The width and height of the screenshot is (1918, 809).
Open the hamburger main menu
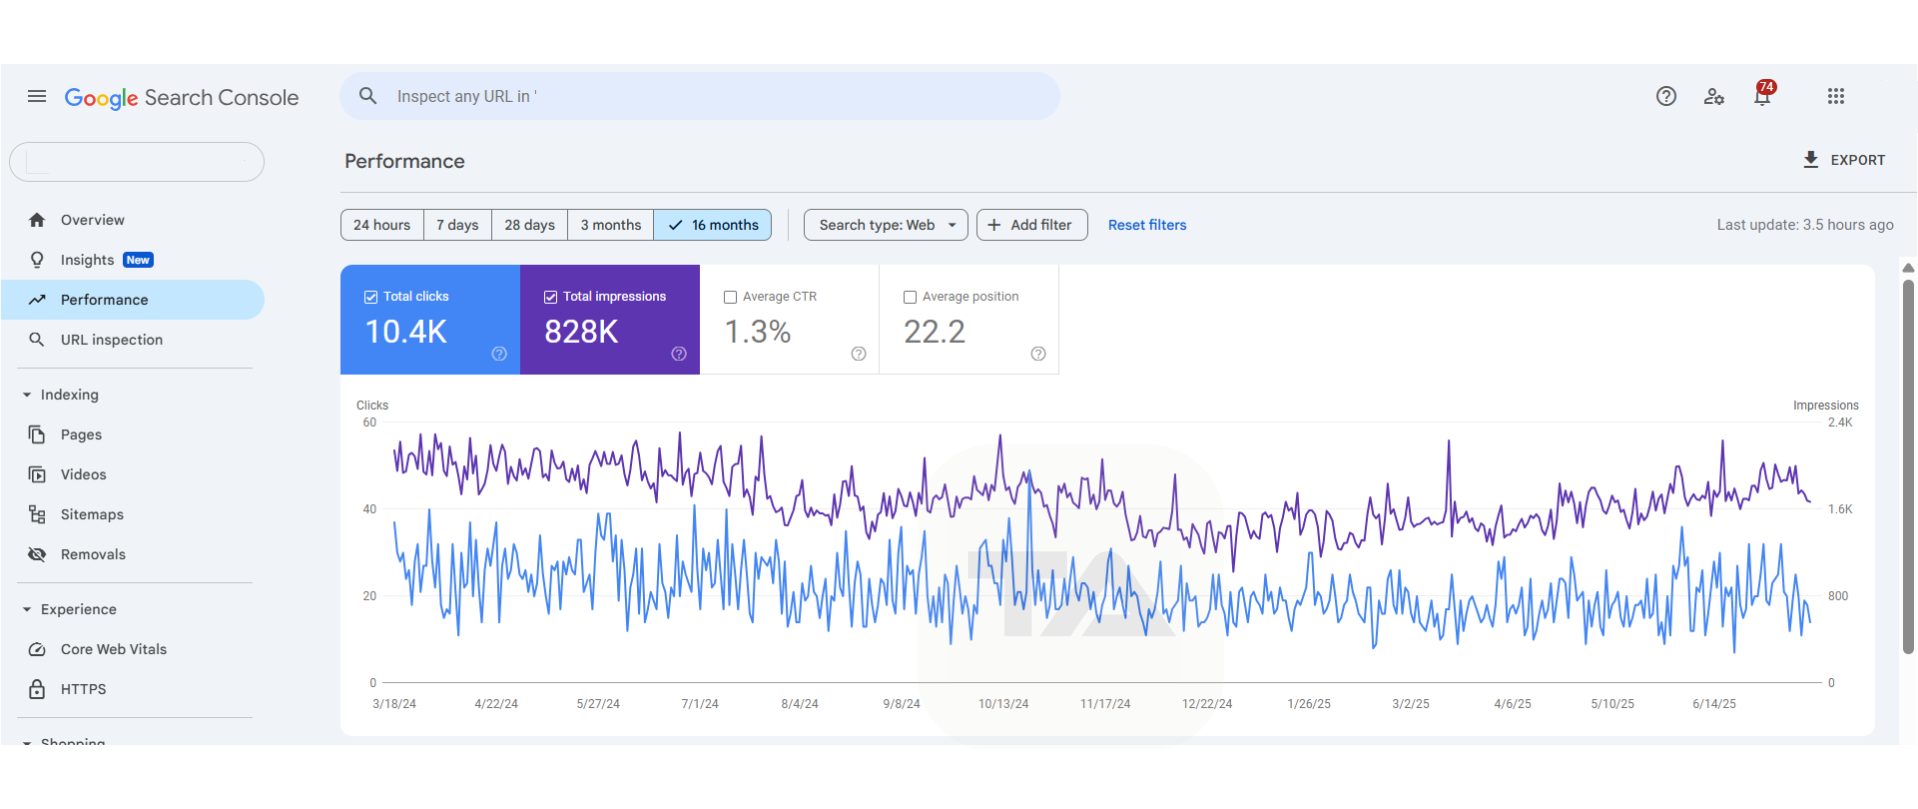[37, 97]
